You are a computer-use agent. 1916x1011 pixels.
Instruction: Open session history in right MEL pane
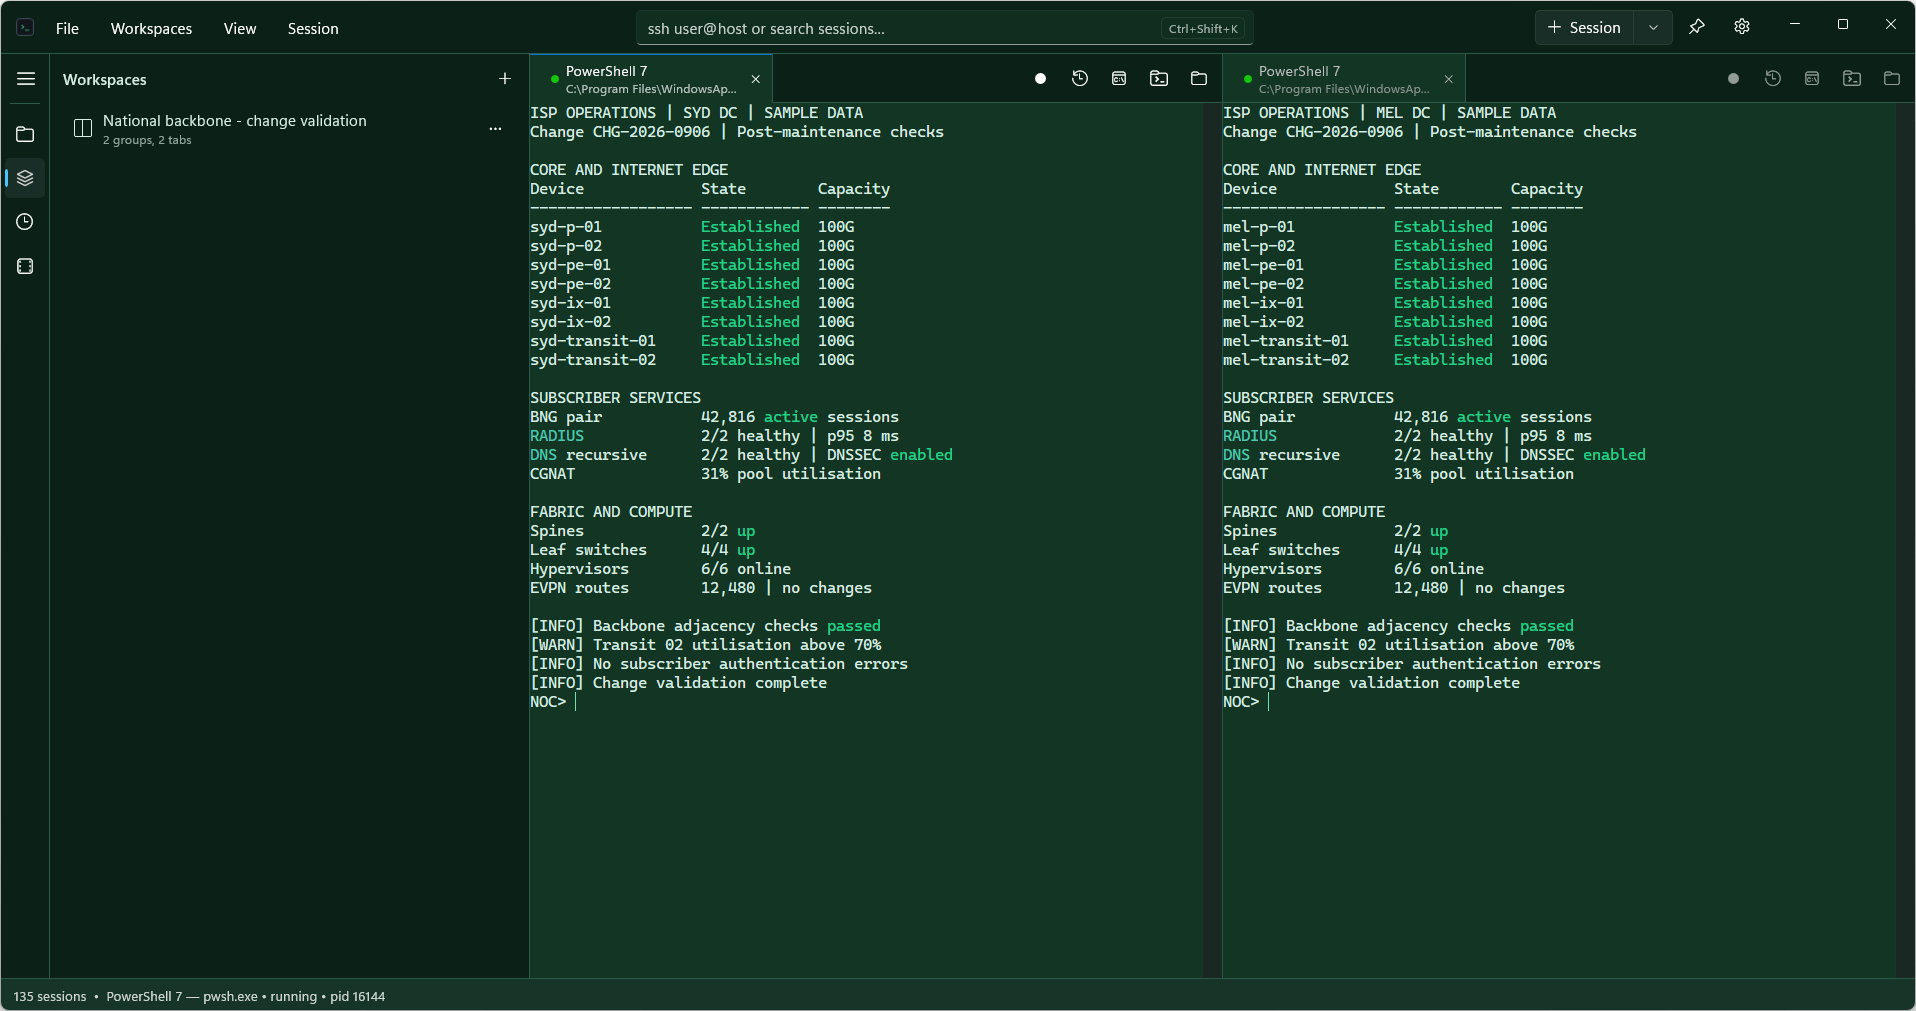tap(1773, 79)
